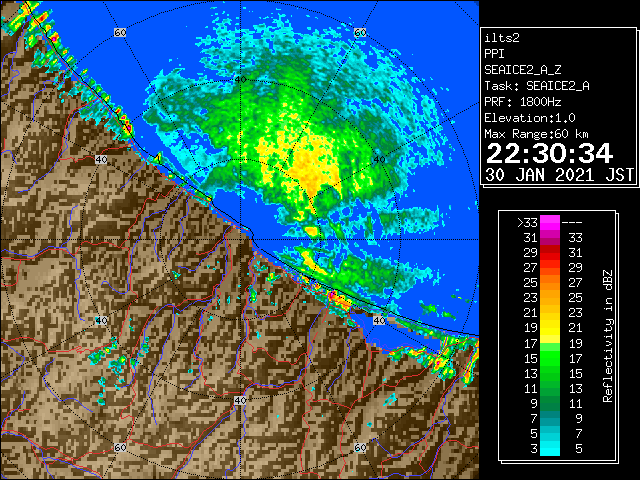Select the 'Elevation:1.0' text
Image resolution: width=640 pixels, height=480 pixels.
point(530,118)
